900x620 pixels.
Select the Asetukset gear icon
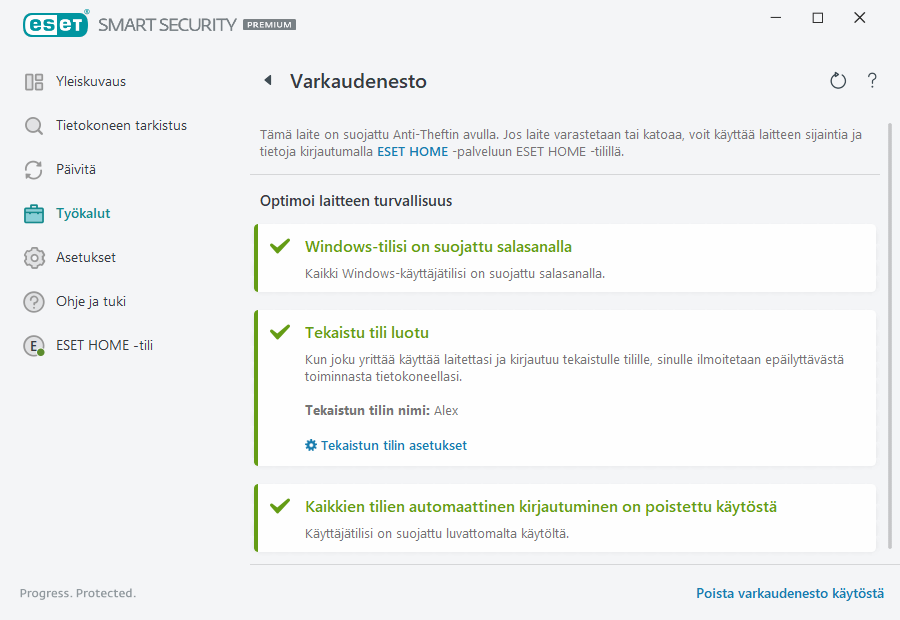[x=33, y=257]
